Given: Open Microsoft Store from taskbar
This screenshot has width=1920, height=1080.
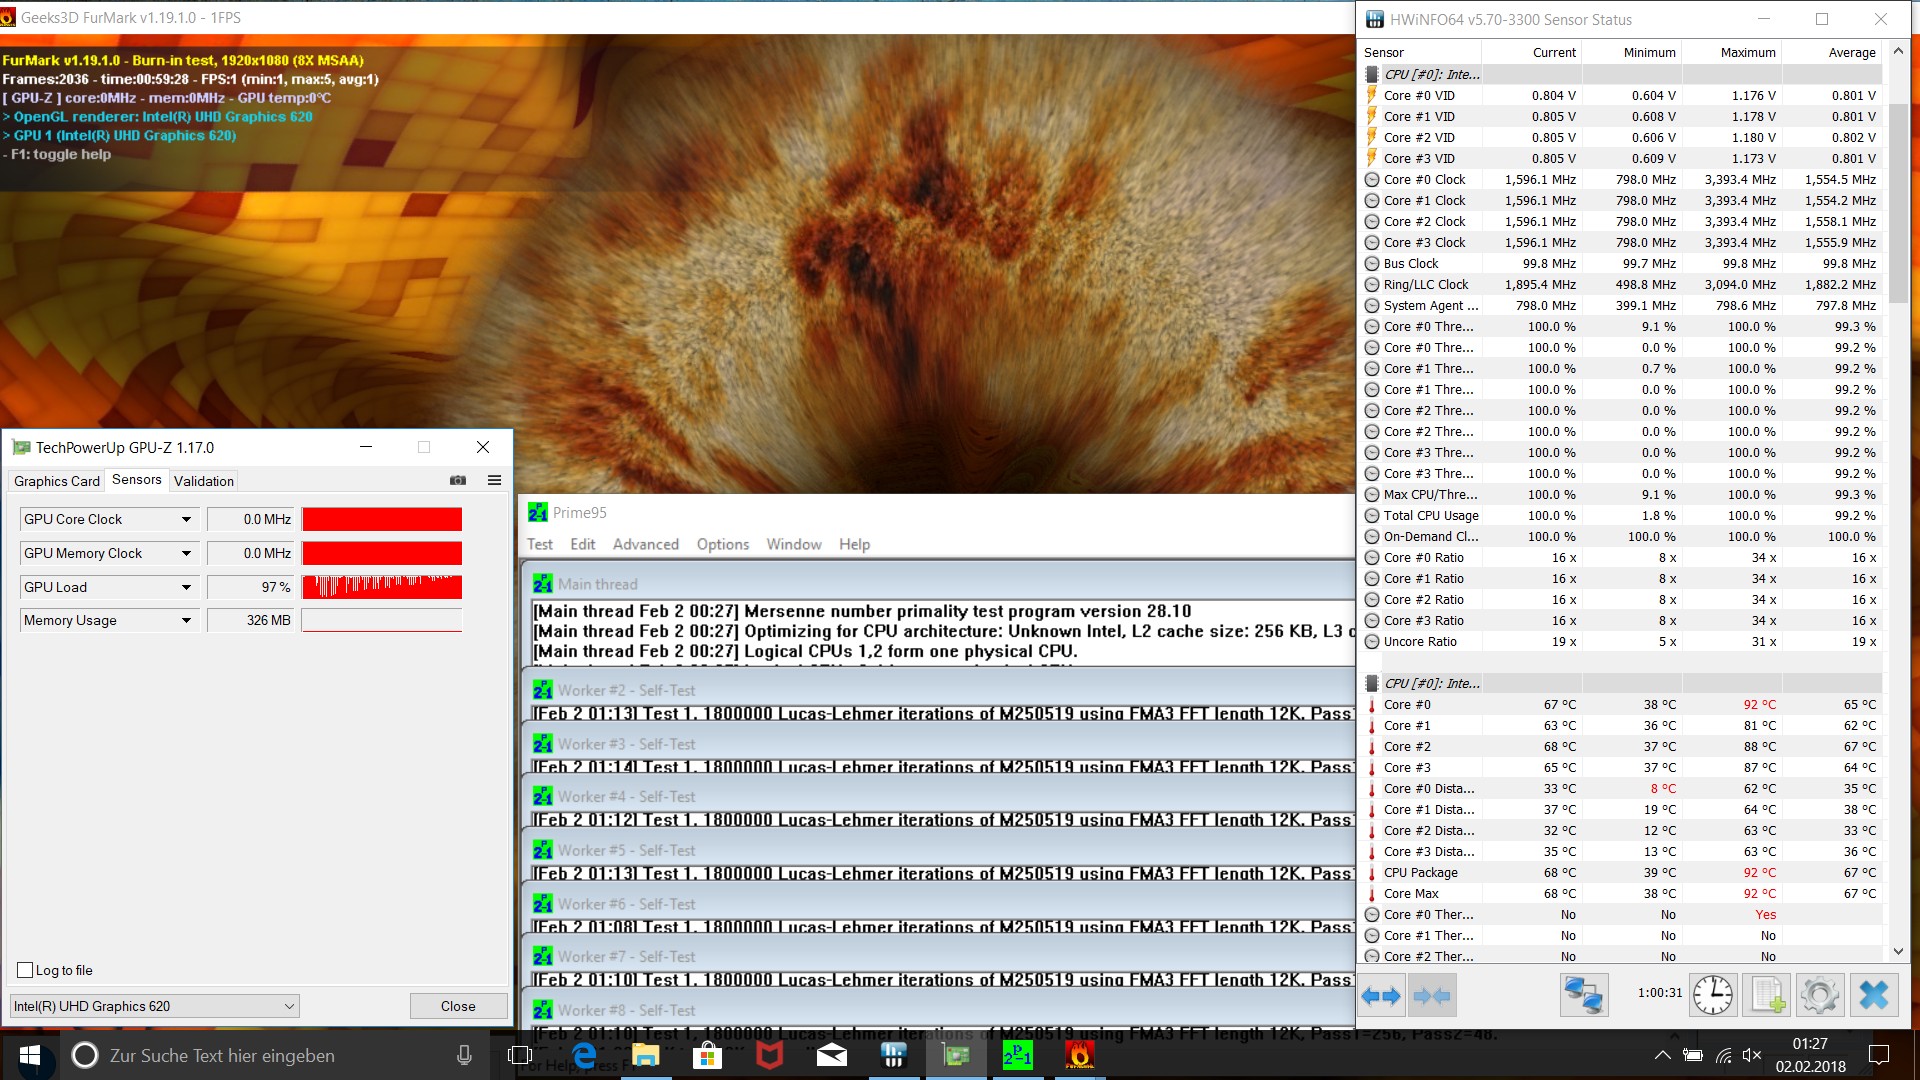Looking at the screenshot, I should tap(707, 1055).
